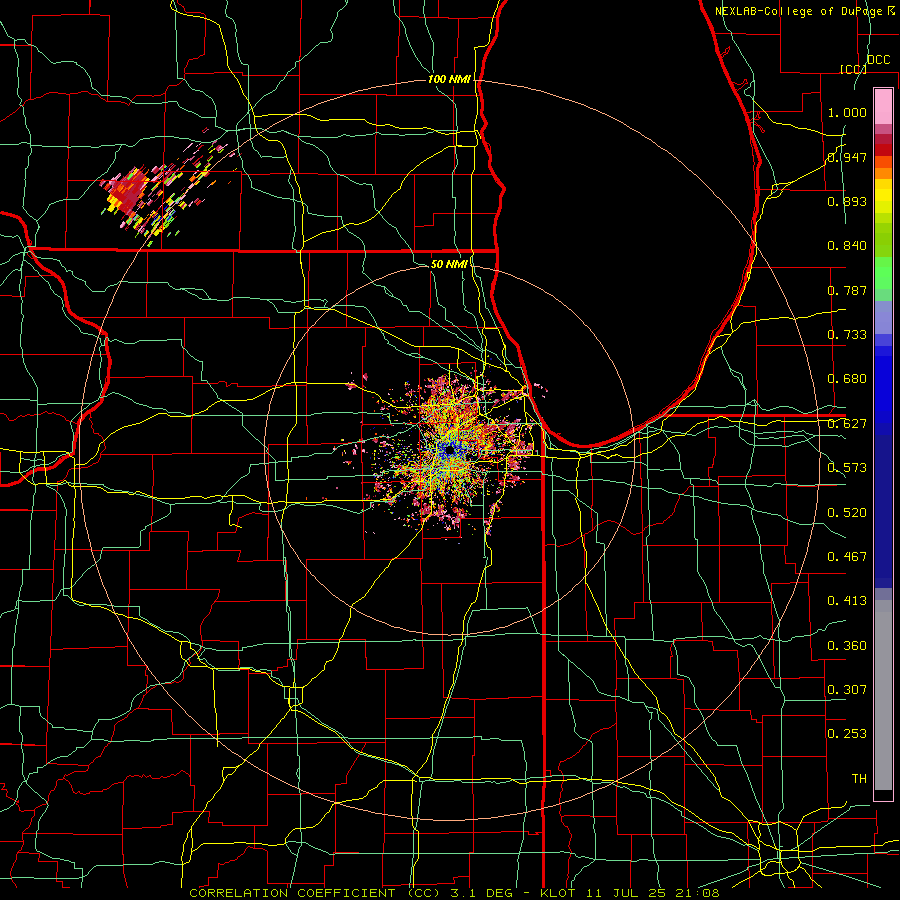Click the 0.360 color scale value

point(847,645)
